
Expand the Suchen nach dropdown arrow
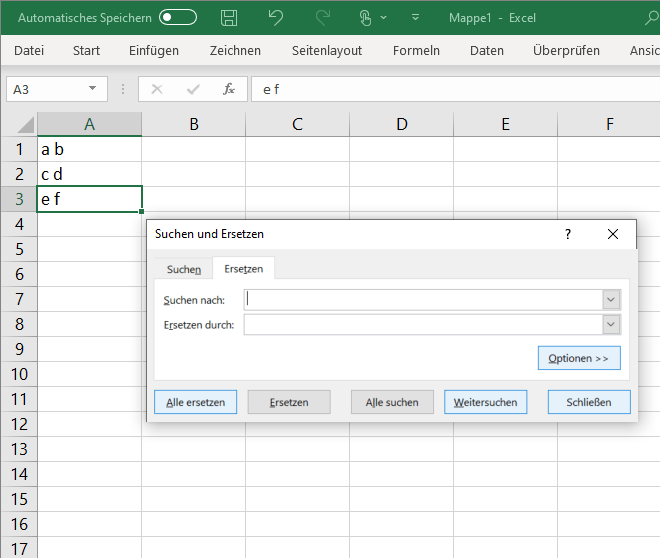(x=611, y=300)
